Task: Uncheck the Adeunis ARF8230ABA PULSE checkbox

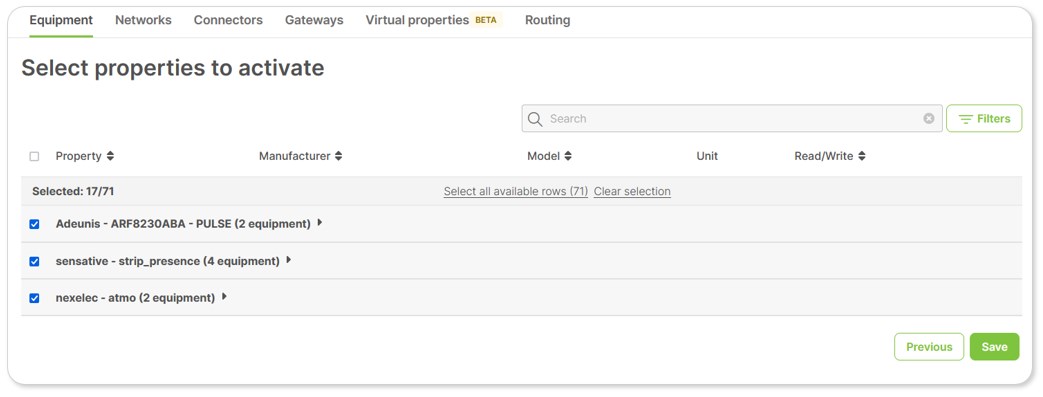Action: tap(35, 225)
